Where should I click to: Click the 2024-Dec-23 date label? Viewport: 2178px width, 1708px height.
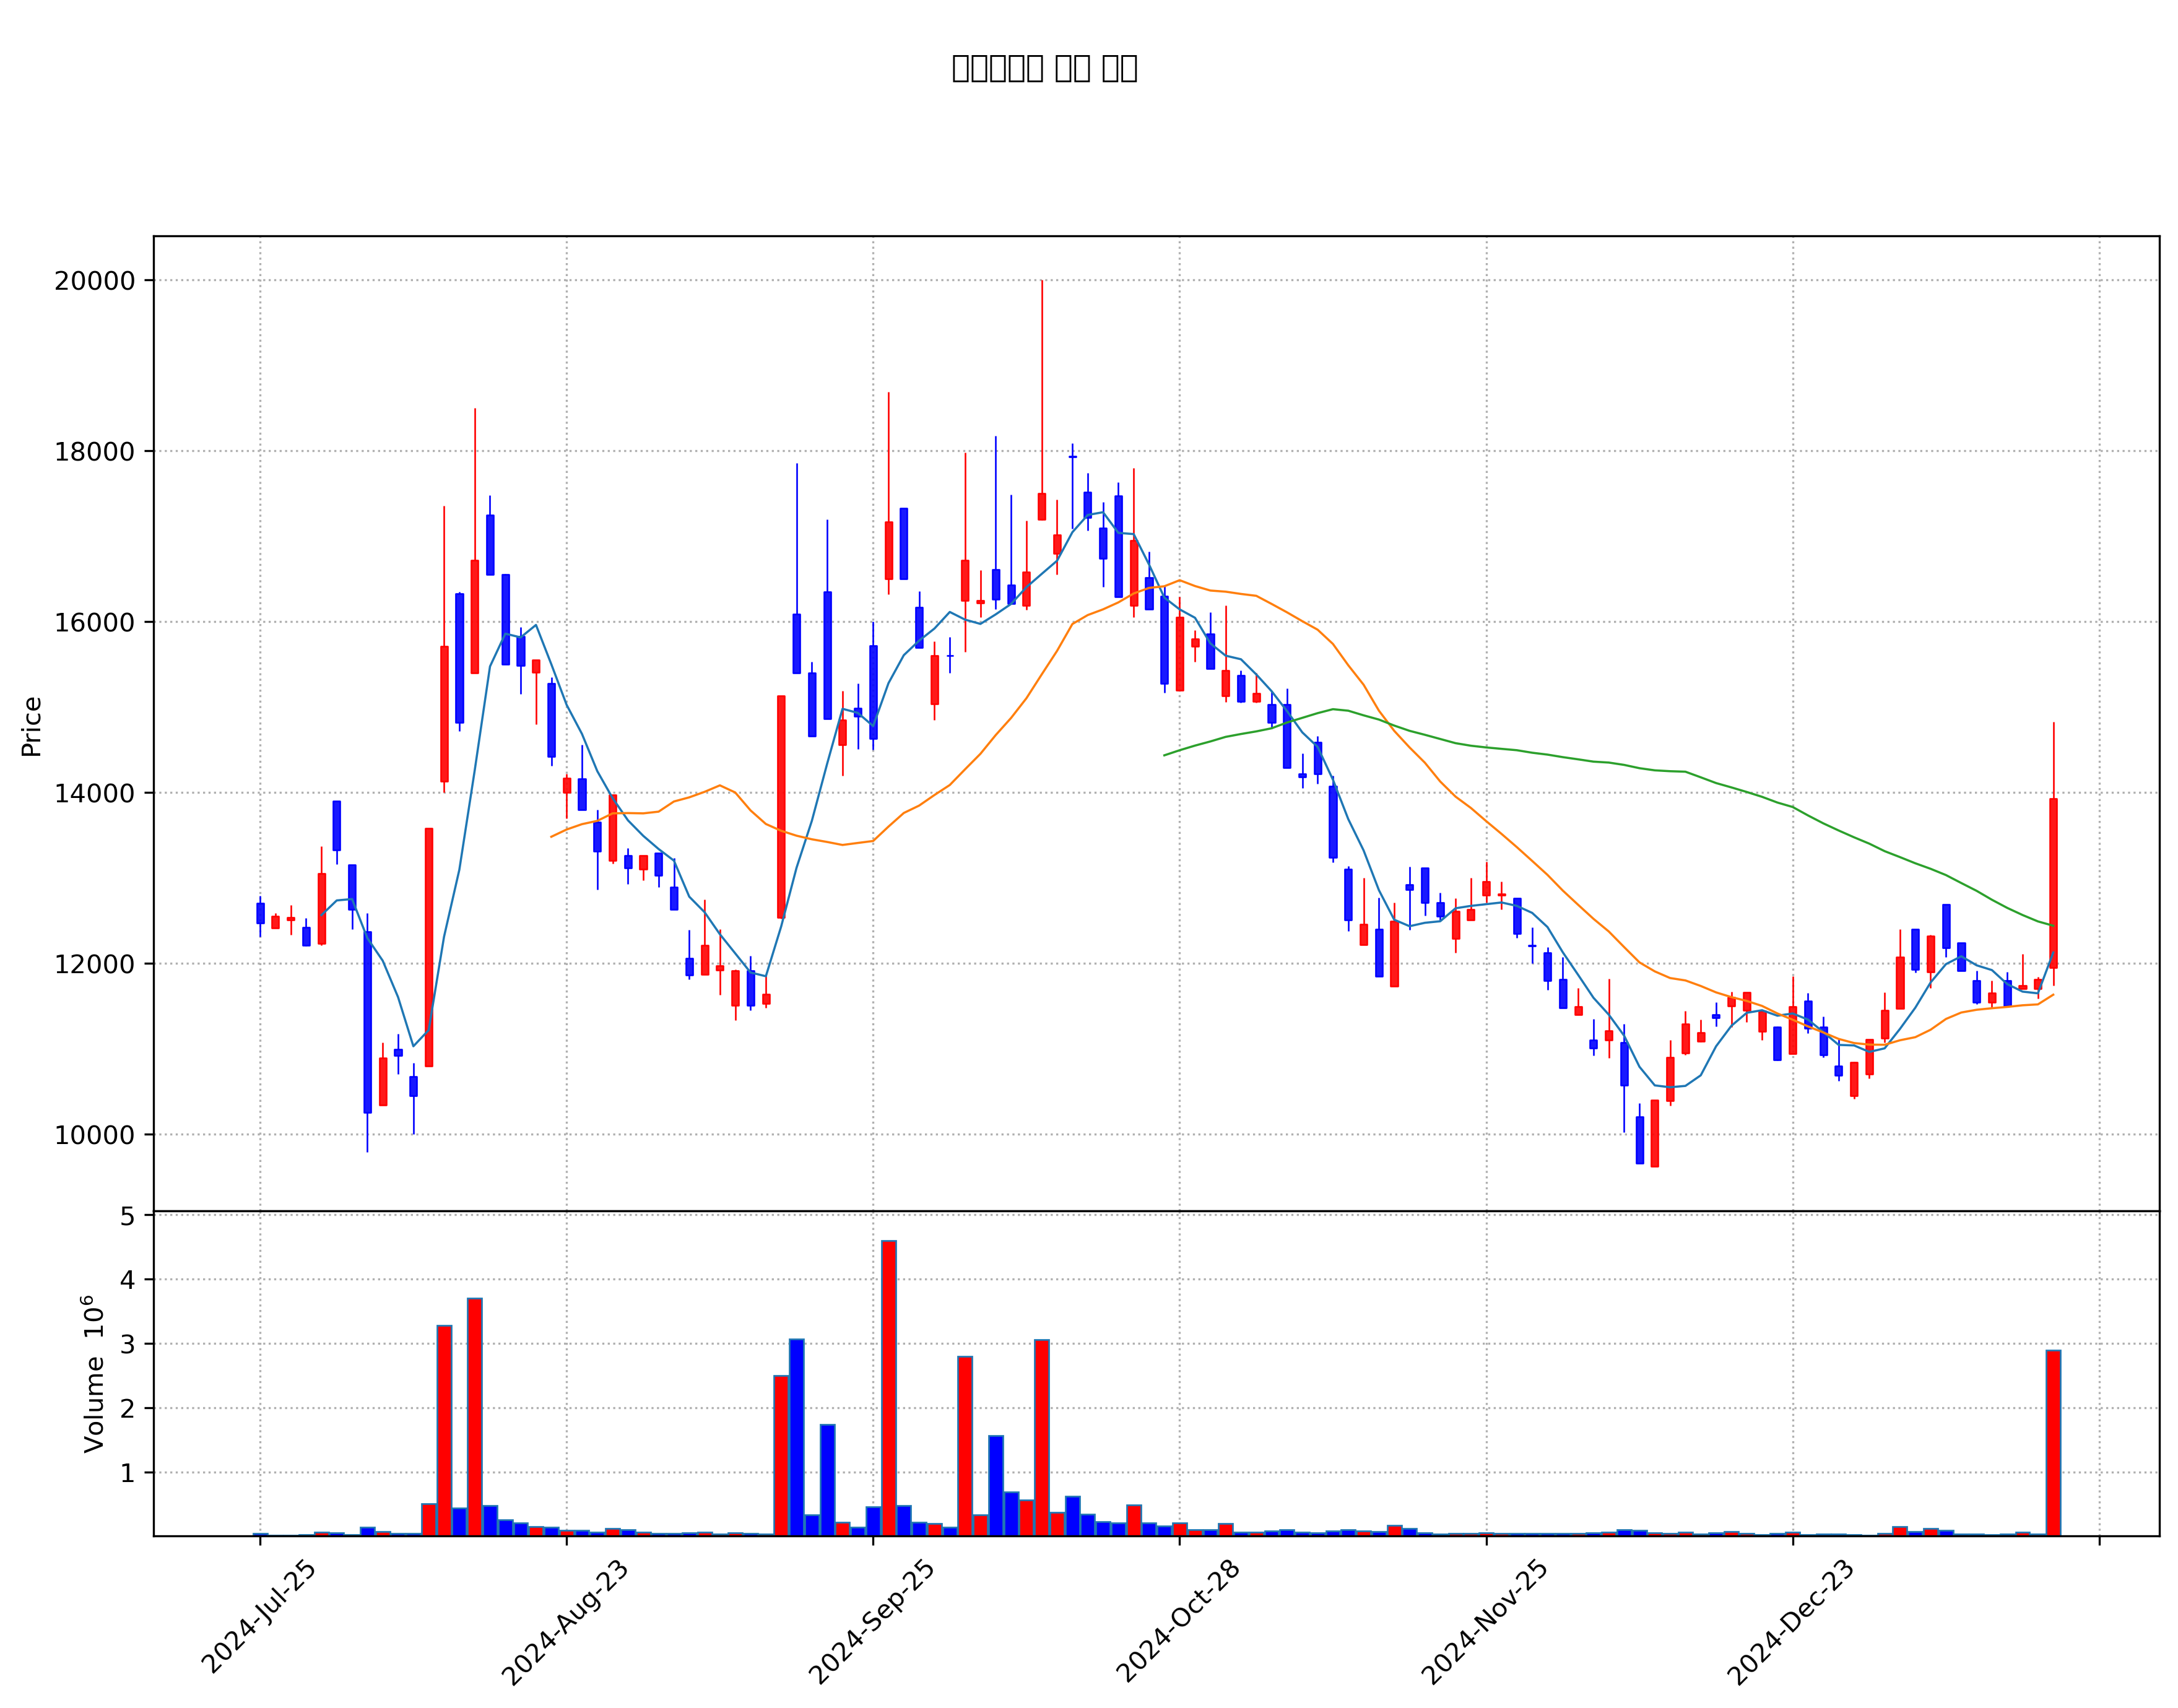click(1791, 1622)
